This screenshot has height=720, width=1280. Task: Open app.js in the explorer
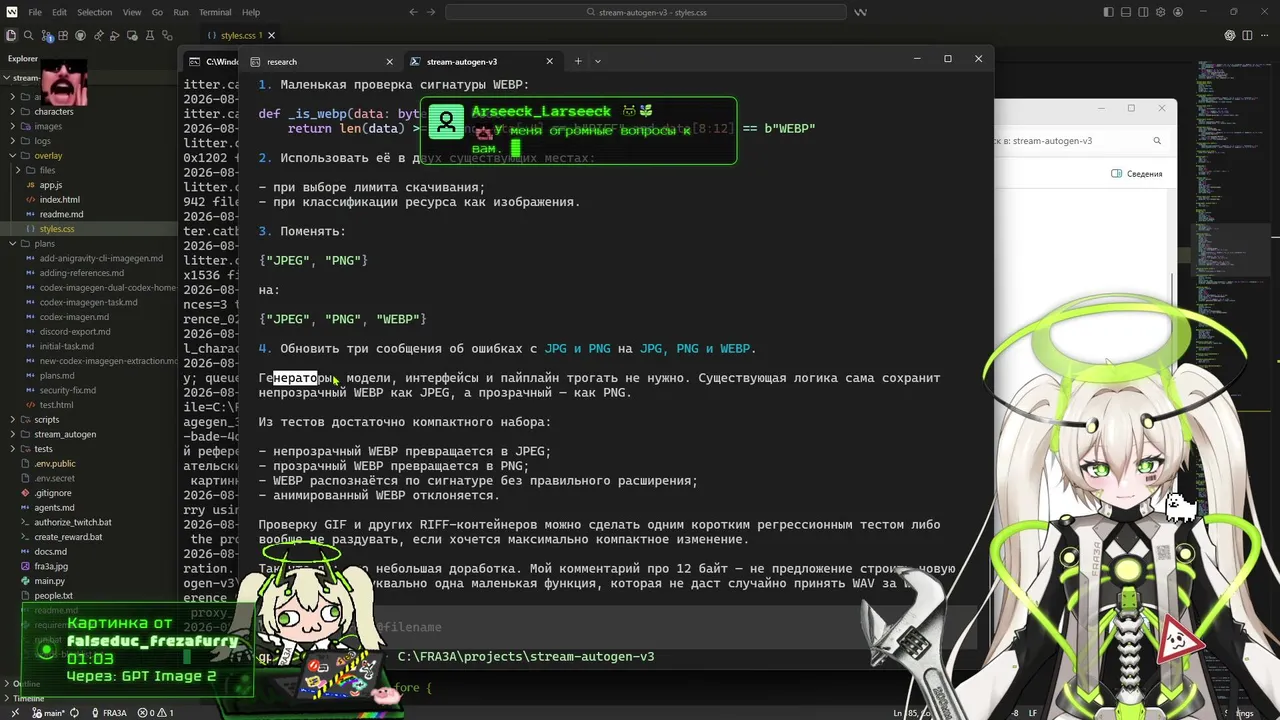[x=50, y=185]
